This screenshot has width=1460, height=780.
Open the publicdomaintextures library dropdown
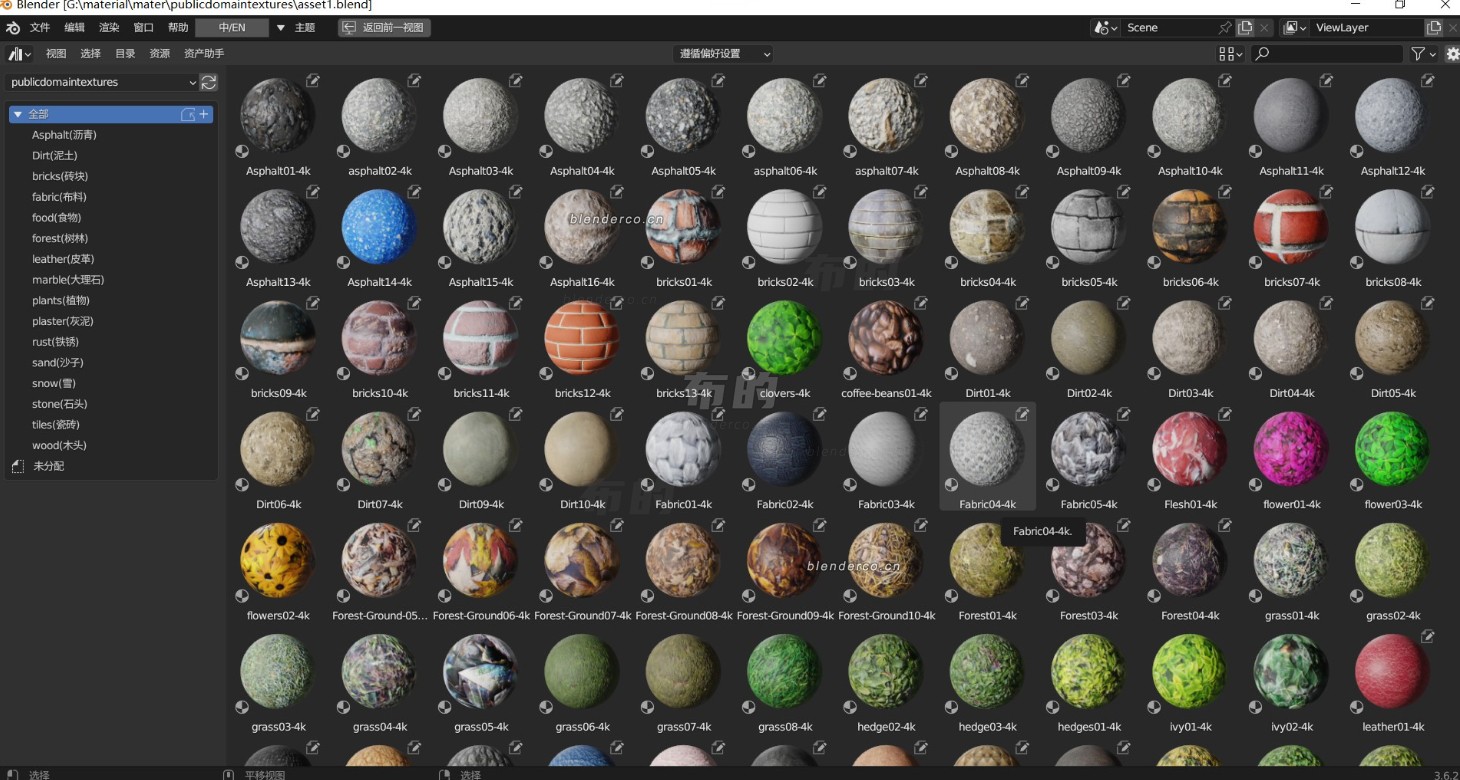pyautogui.click(x=102, y=83)
